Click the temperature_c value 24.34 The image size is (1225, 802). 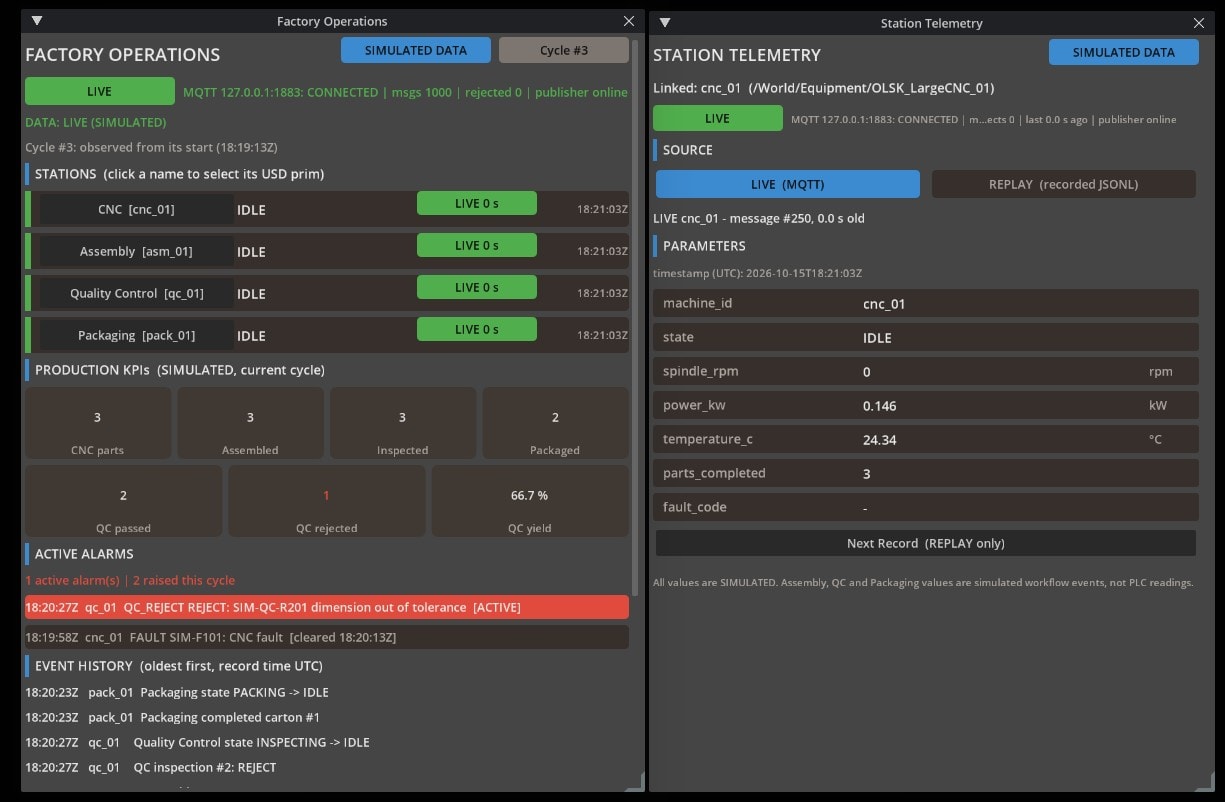pyautogui.click(x=880, y=440)
